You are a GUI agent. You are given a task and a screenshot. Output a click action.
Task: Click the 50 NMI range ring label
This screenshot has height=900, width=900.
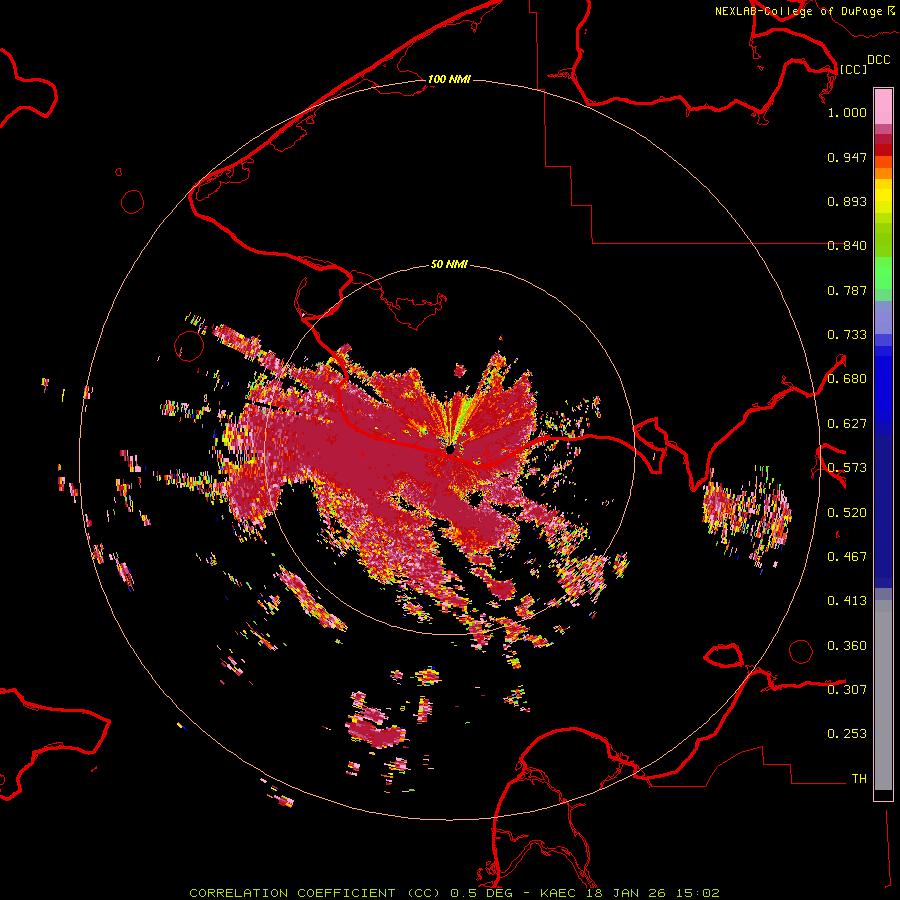point(449,265)
